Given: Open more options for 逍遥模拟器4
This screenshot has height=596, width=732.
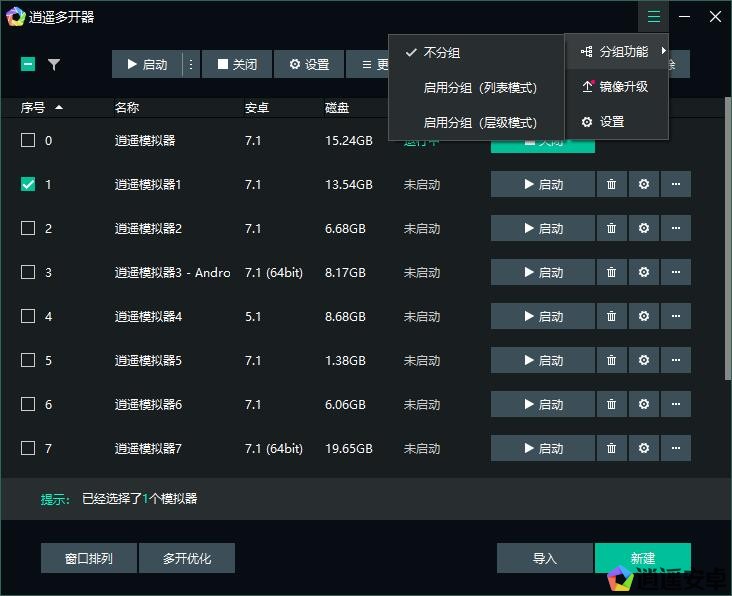Looking at the screenshot, I should point(676,317).
